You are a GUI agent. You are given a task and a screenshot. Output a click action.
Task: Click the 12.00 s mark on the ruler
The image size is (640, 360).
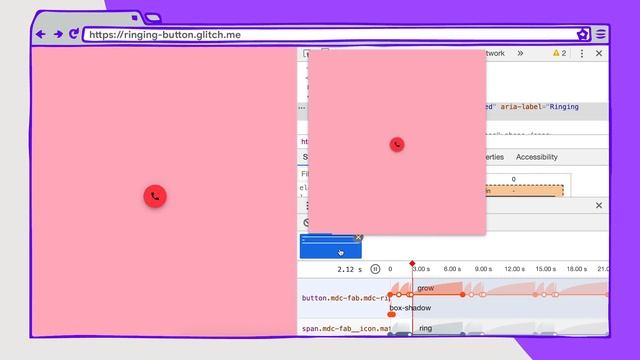(x=514, y=269)
